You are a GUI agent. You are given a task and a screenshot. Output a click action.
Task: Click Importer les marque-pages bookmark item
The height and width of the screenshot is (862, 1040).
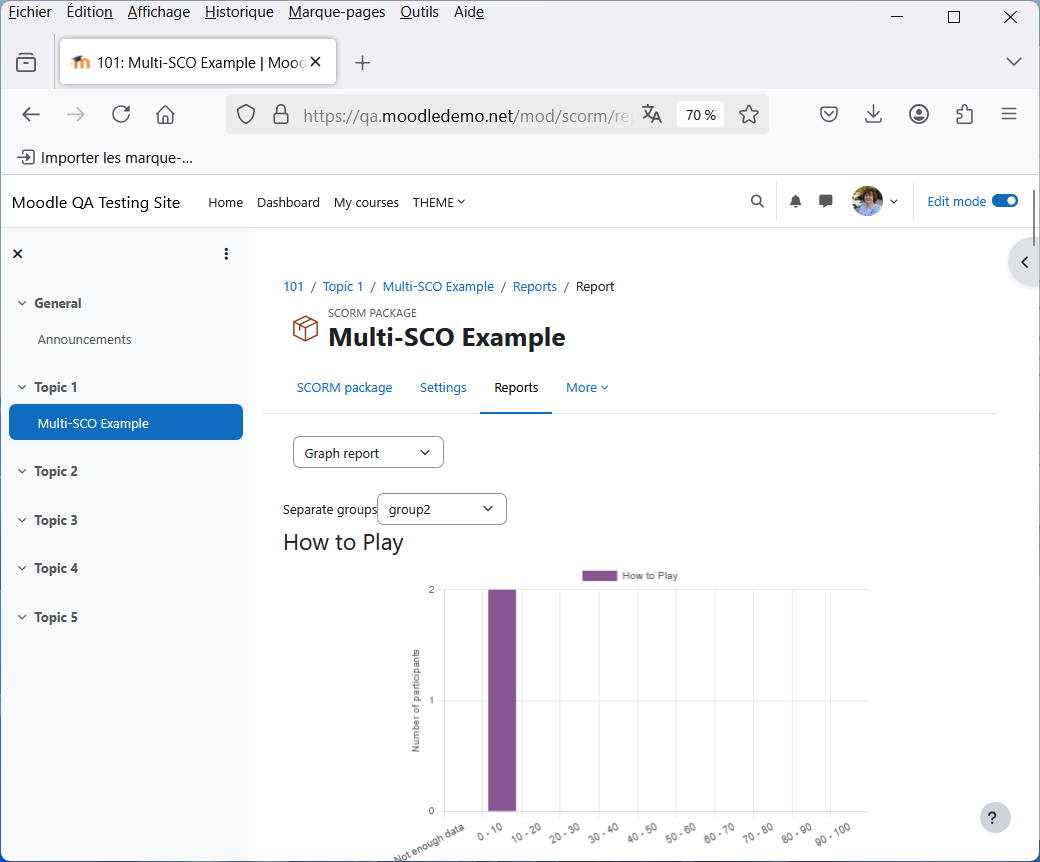click(x=105, y=157)
